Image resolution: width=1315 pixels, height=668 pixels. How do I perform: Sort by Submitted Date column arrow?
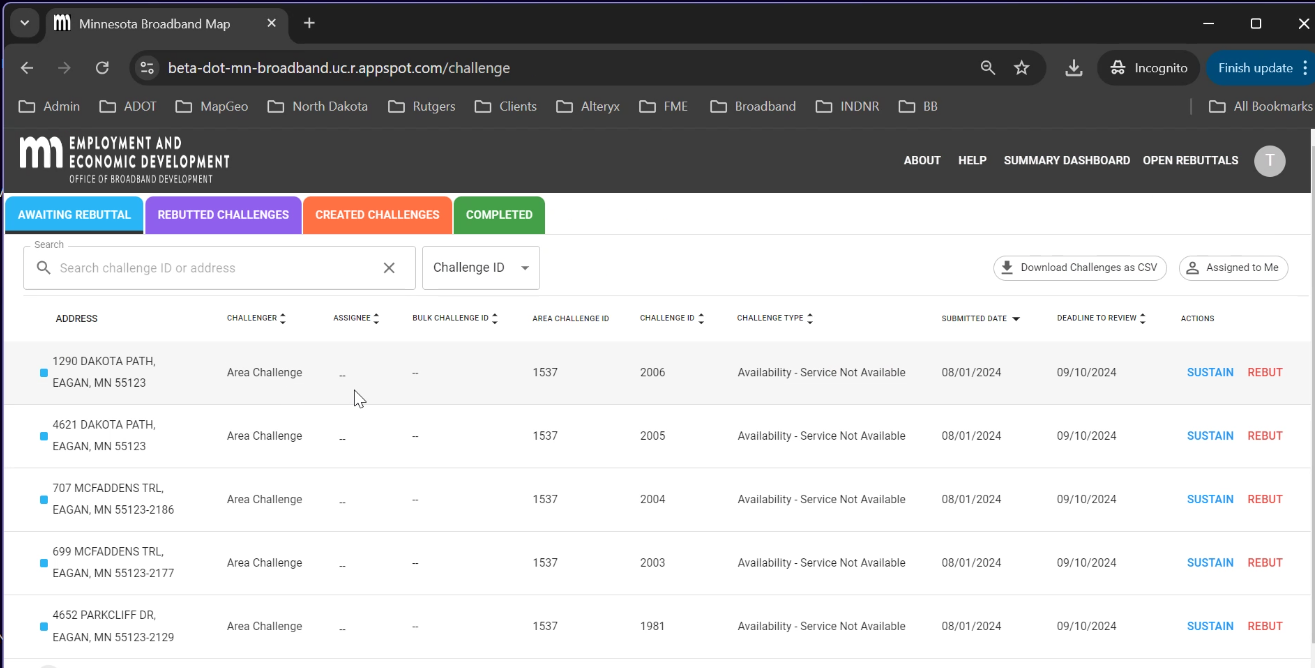coord(1016,319)
